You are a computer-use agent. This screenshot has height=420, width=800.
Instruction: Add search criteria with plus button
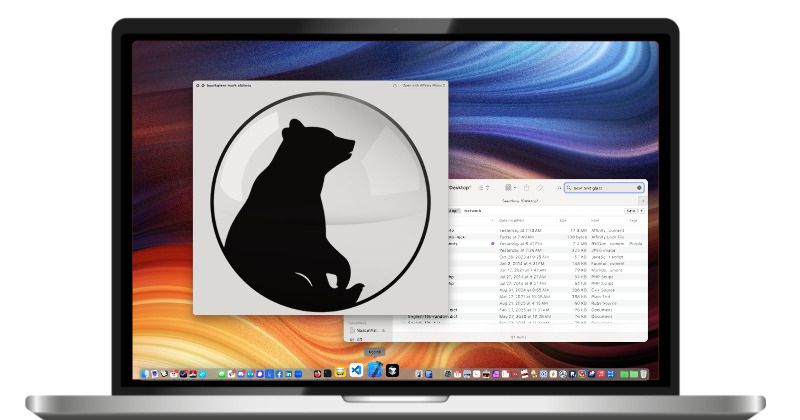click(x=642, y=211)
